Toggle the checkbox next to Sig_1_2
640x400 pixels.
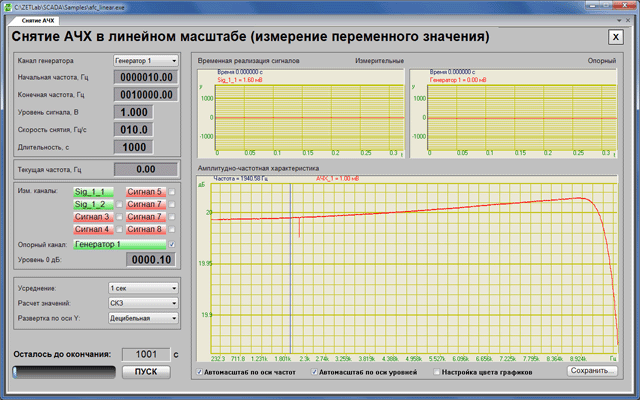[x=119, y=204]
